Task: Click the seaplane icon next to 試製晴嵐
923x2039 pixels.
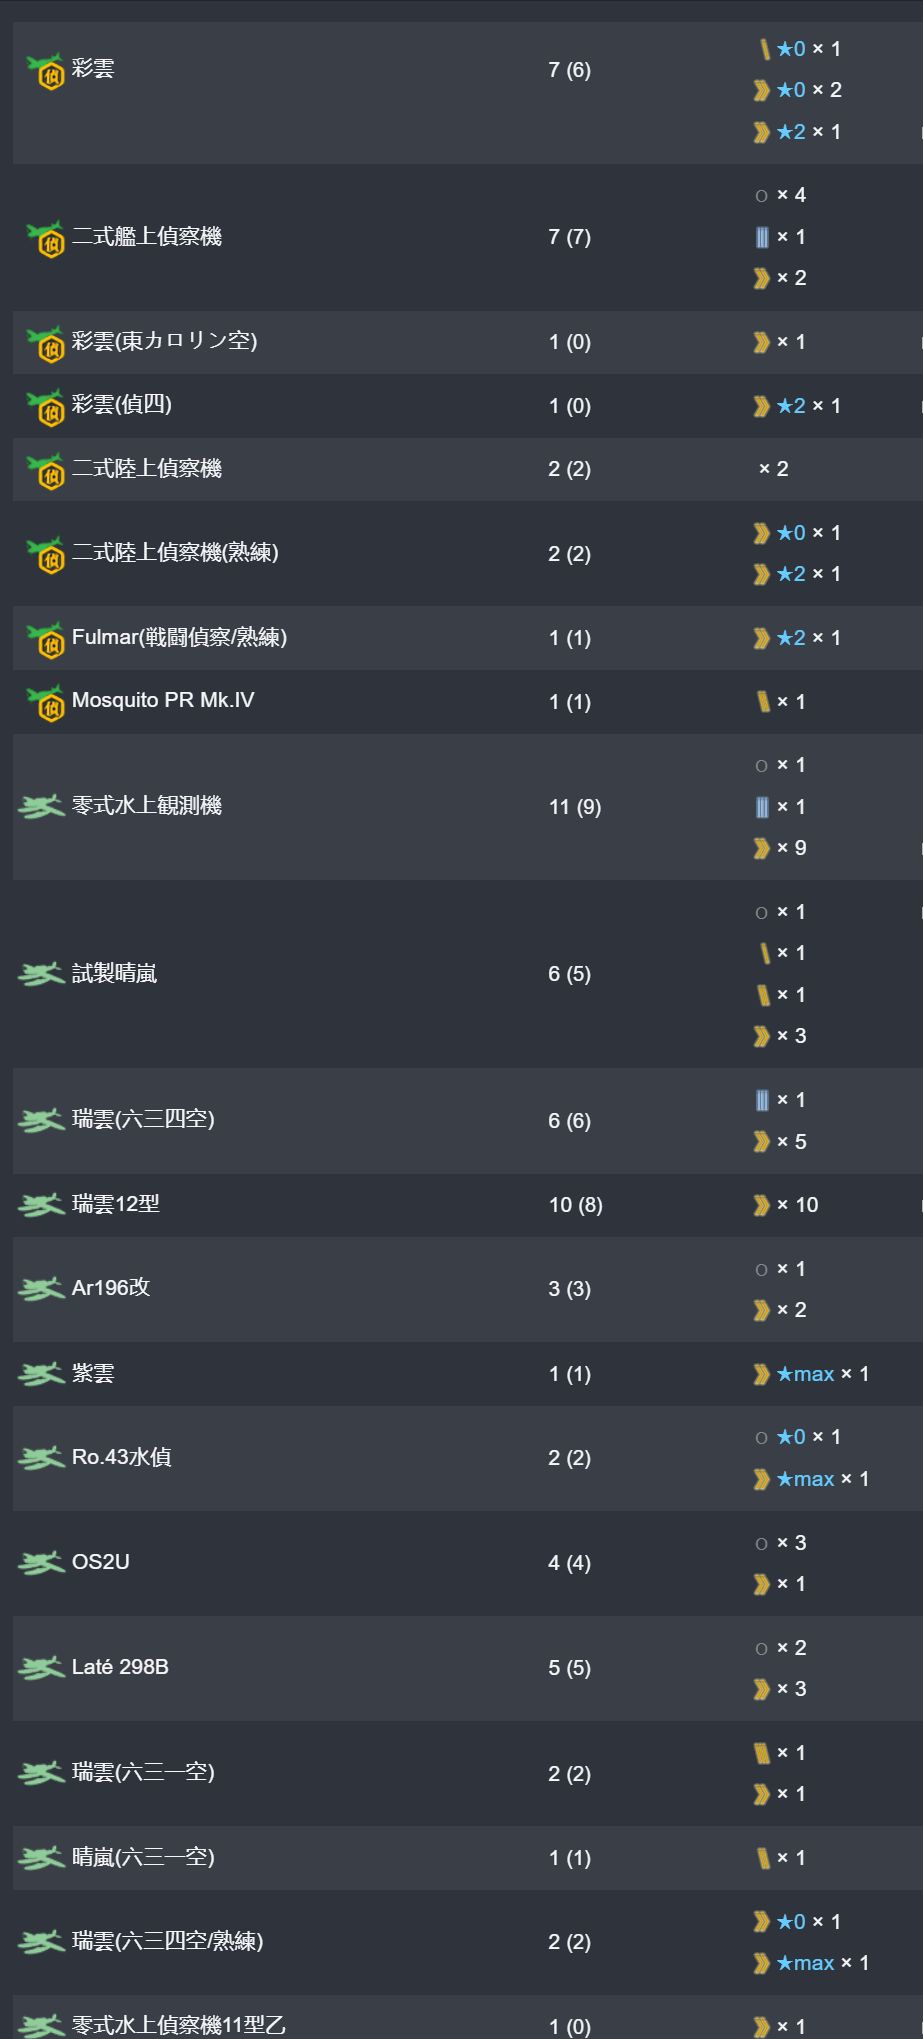Action: pyautogui.click(x=41, y=974)
